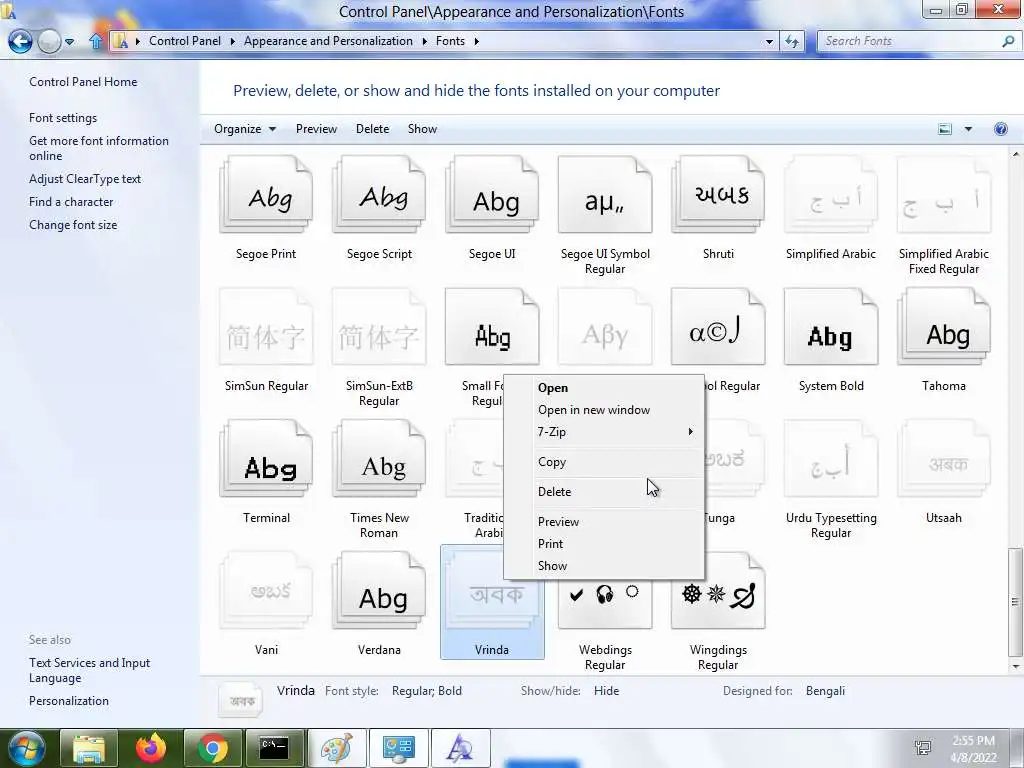
Task: Select the Shruti font icon
Action: (x=718, y=194)
